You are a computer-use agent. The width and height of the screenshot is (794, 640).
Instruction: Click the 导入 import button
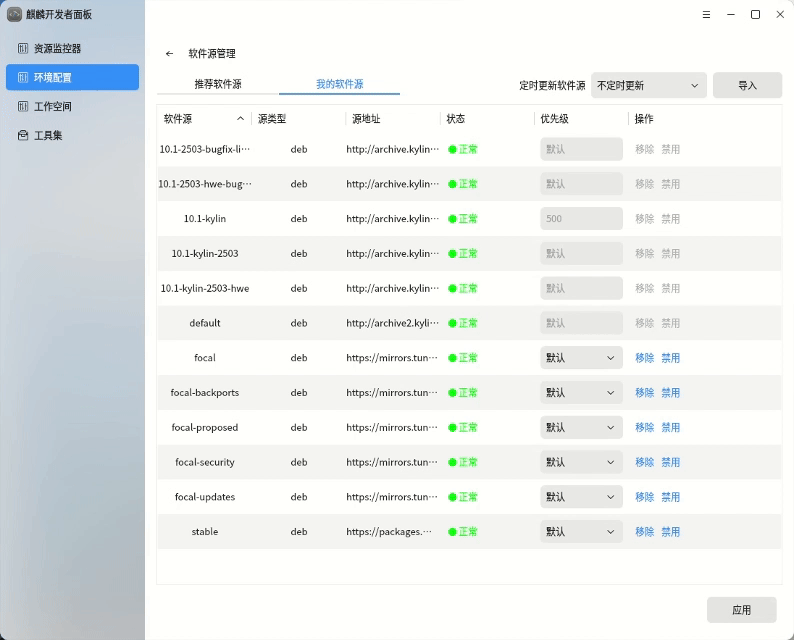[747, 86]
